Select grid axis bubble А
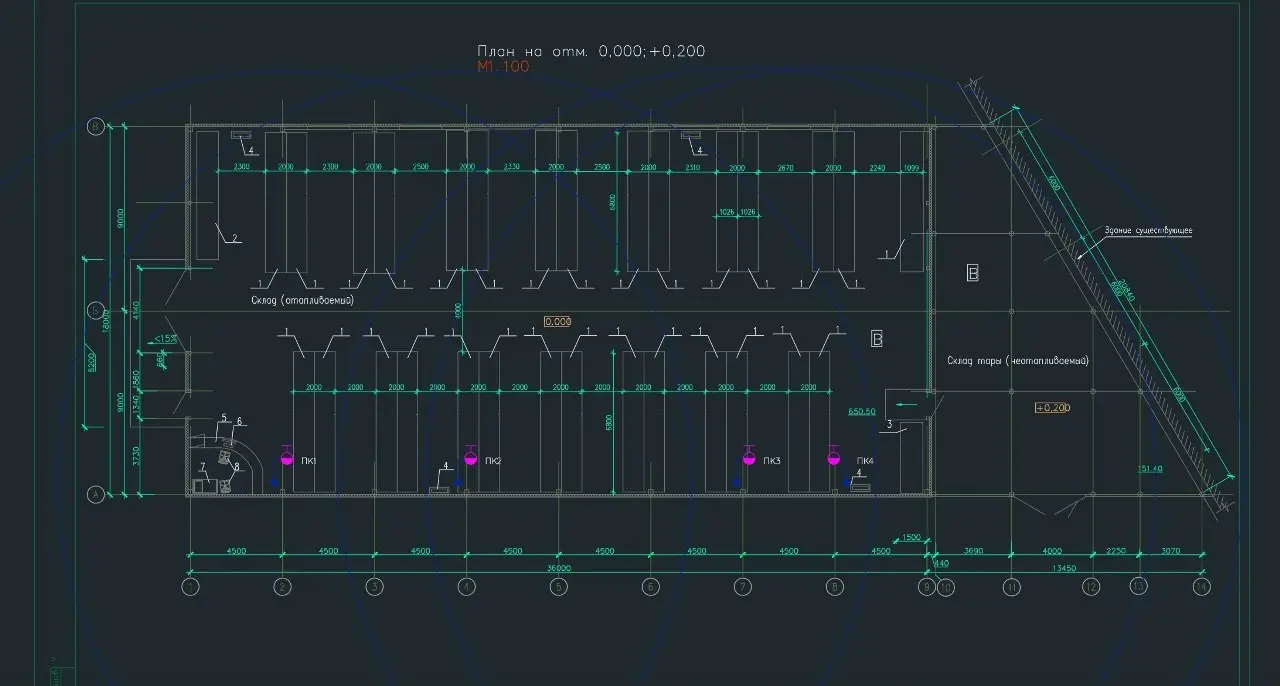Viewport: 1280px width, 686px height. (96, 494)
